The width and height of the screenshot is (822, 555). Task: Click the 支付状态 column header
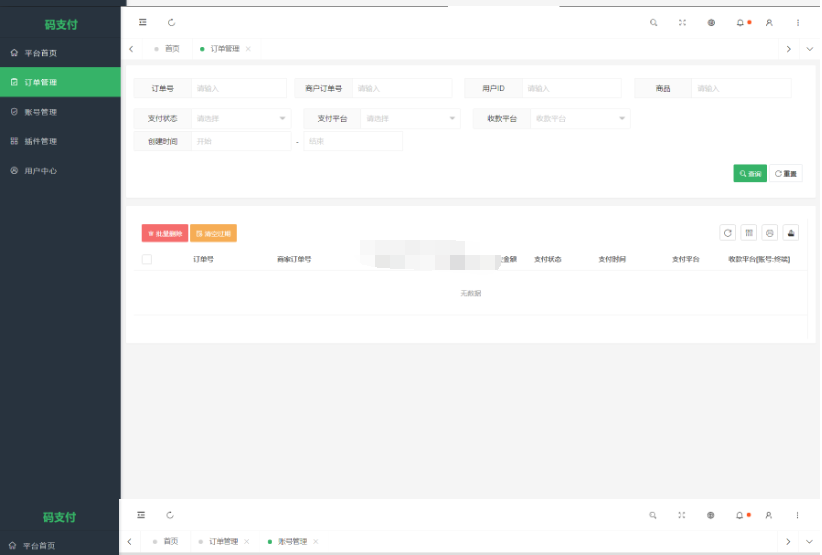pyautogui.click(x=547, y=259)
